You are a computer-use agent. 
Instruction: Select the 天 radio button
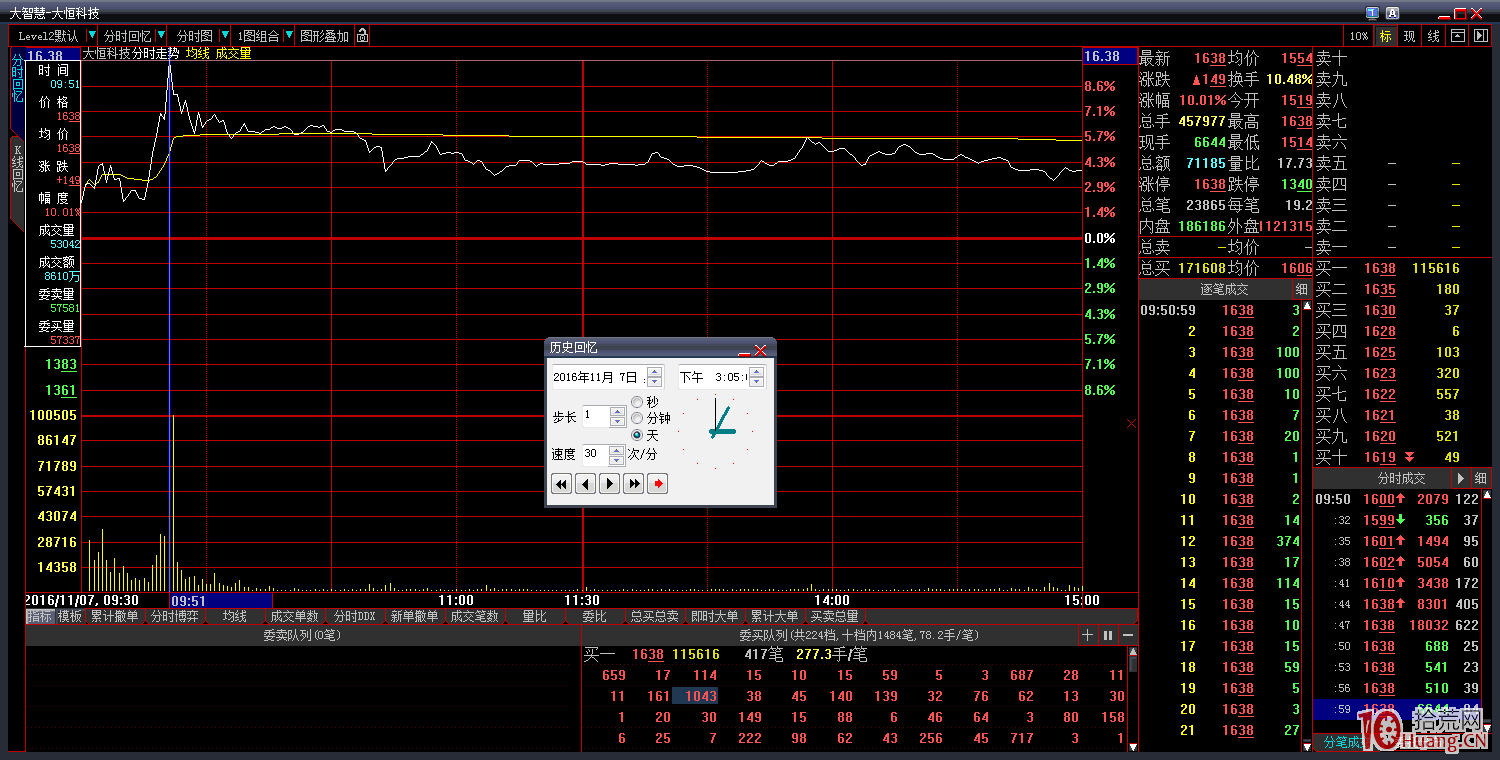pos(637,435)
